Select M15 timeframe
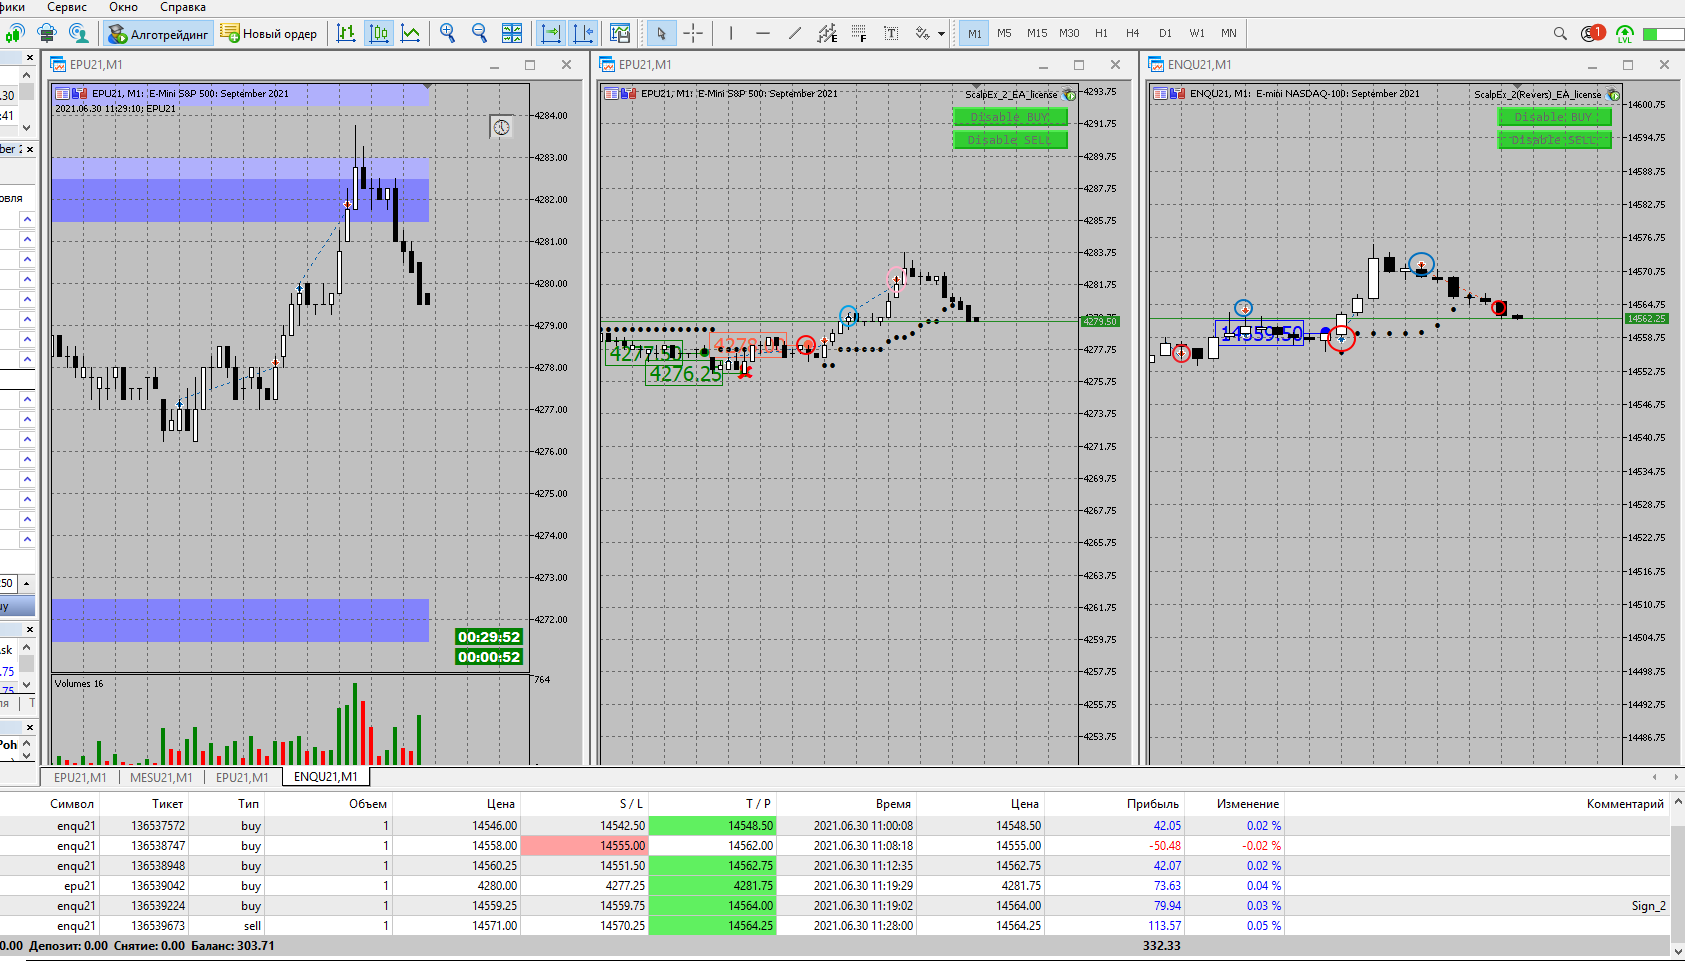The image size is (1685, 961). coord(1037,33)
